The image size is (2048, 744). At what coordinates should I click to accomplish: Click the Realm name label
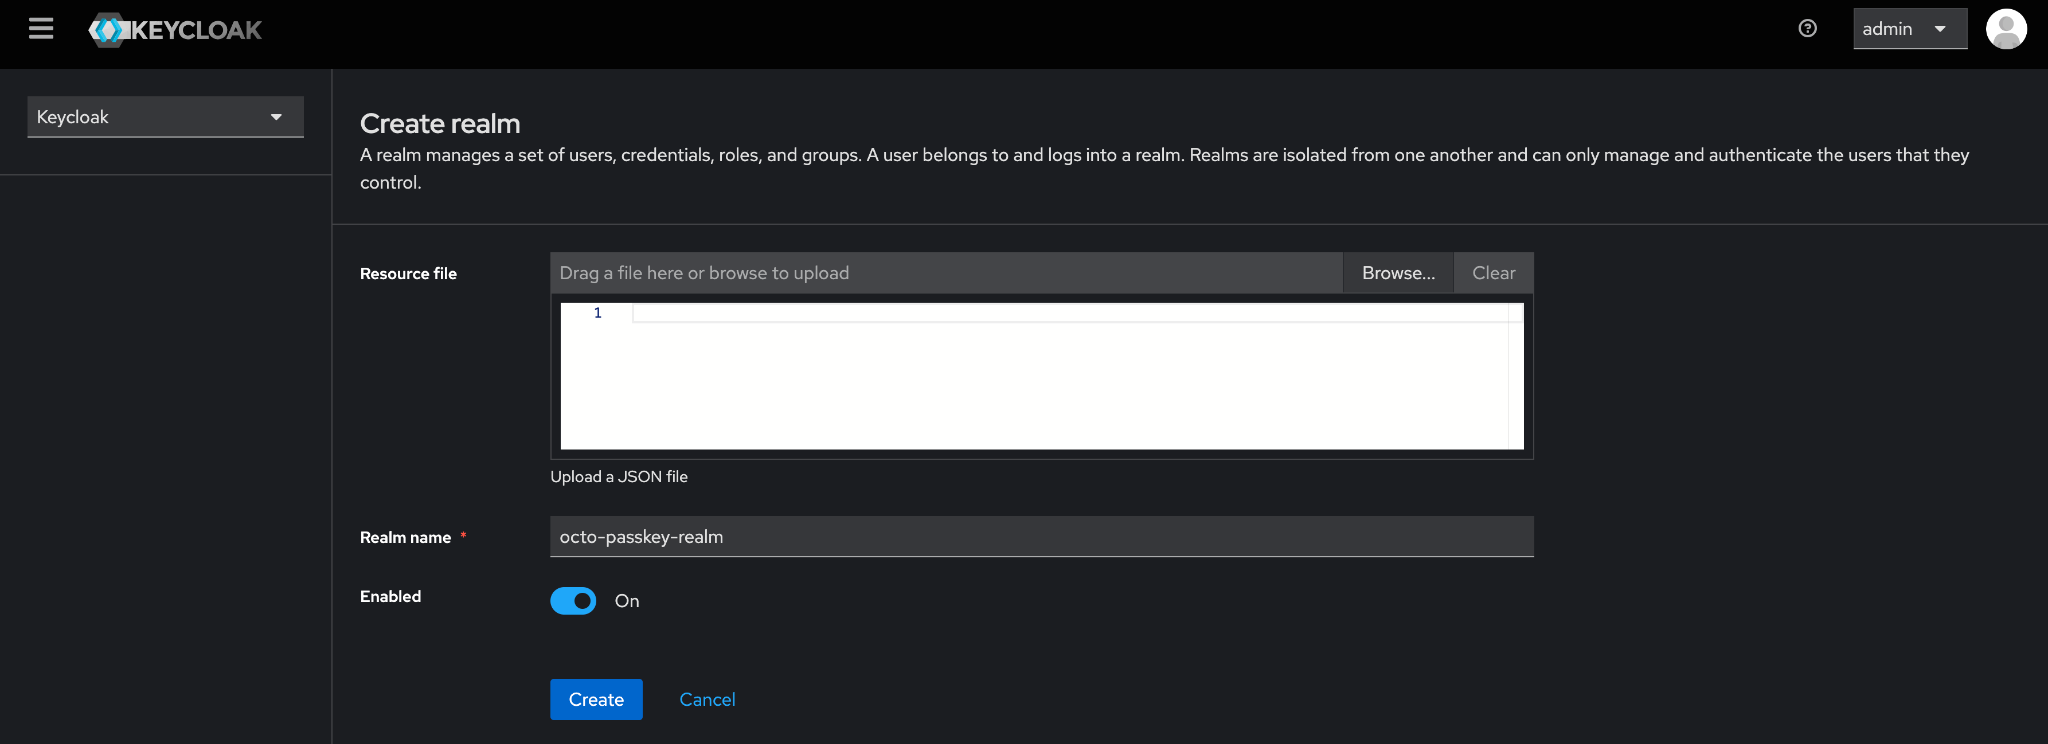pos(405,538)
